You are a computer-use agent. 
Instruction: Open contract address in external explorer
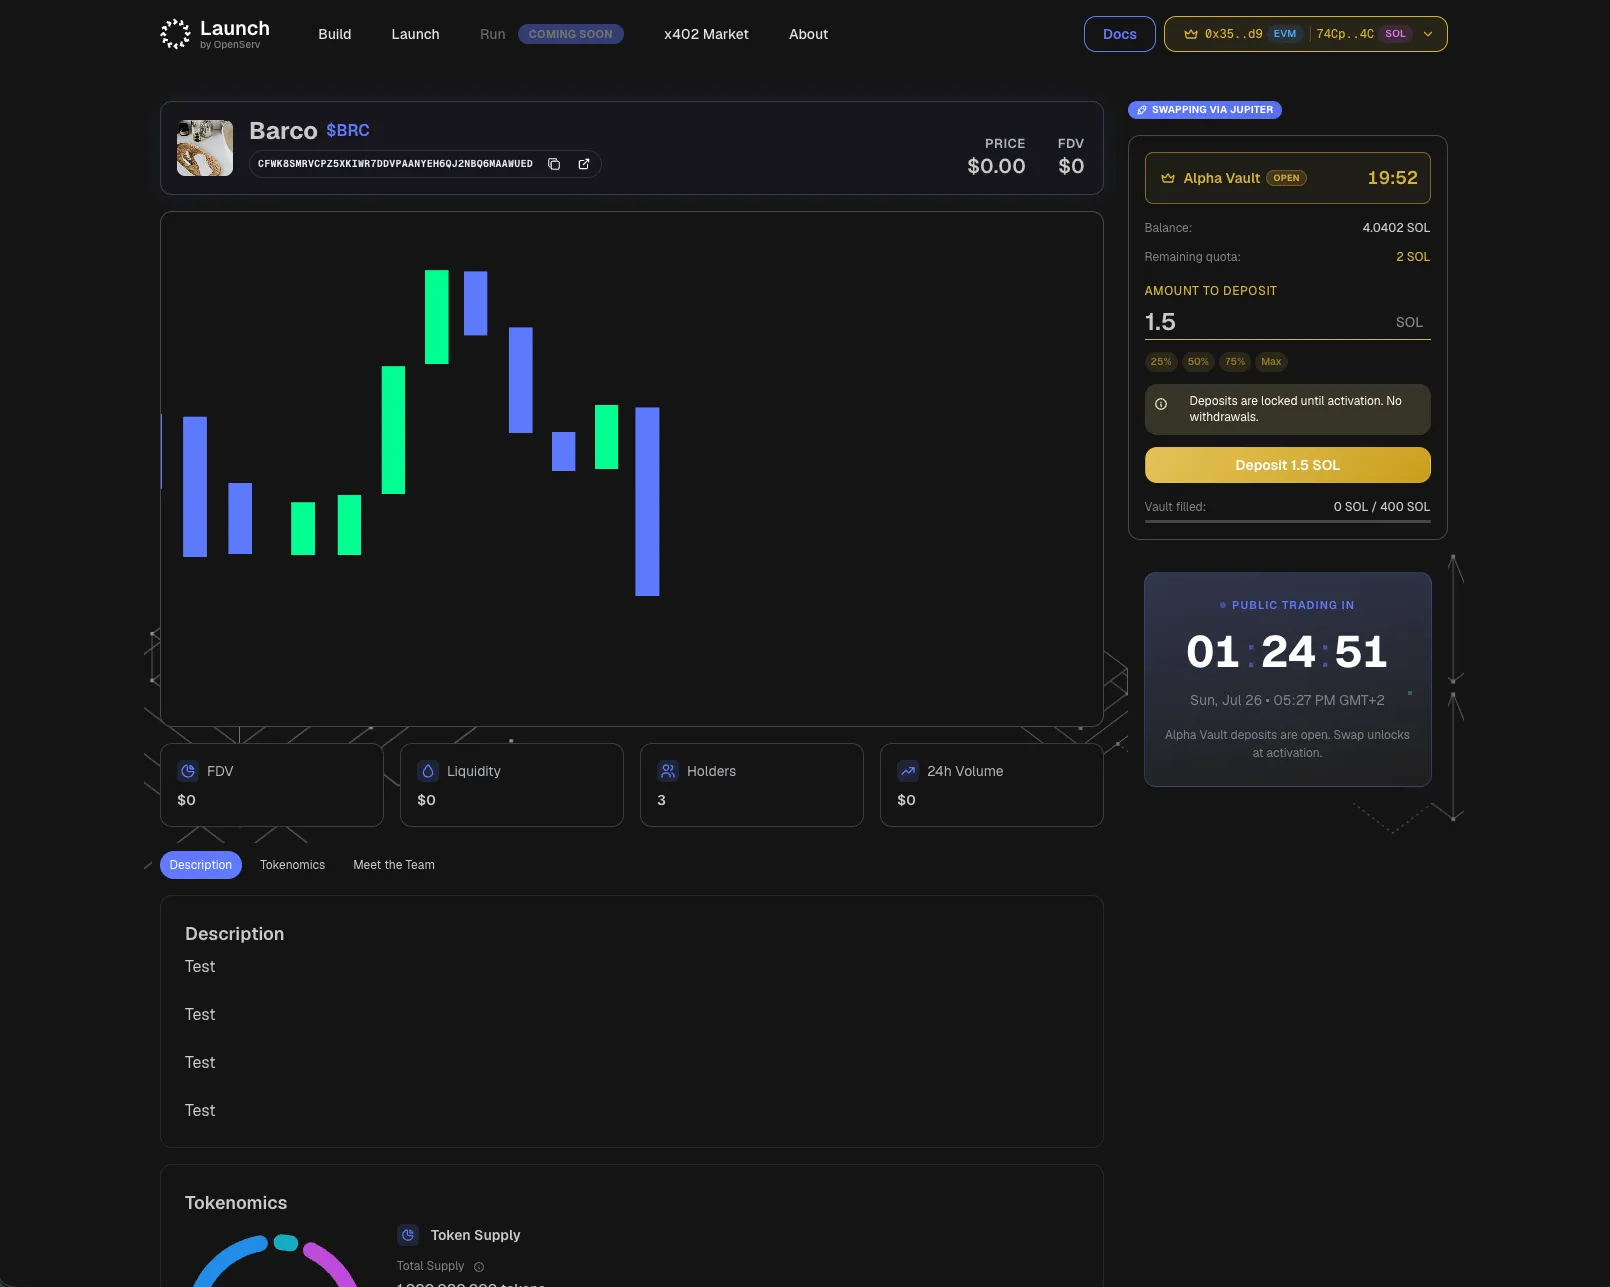click(x=584, y=164)
